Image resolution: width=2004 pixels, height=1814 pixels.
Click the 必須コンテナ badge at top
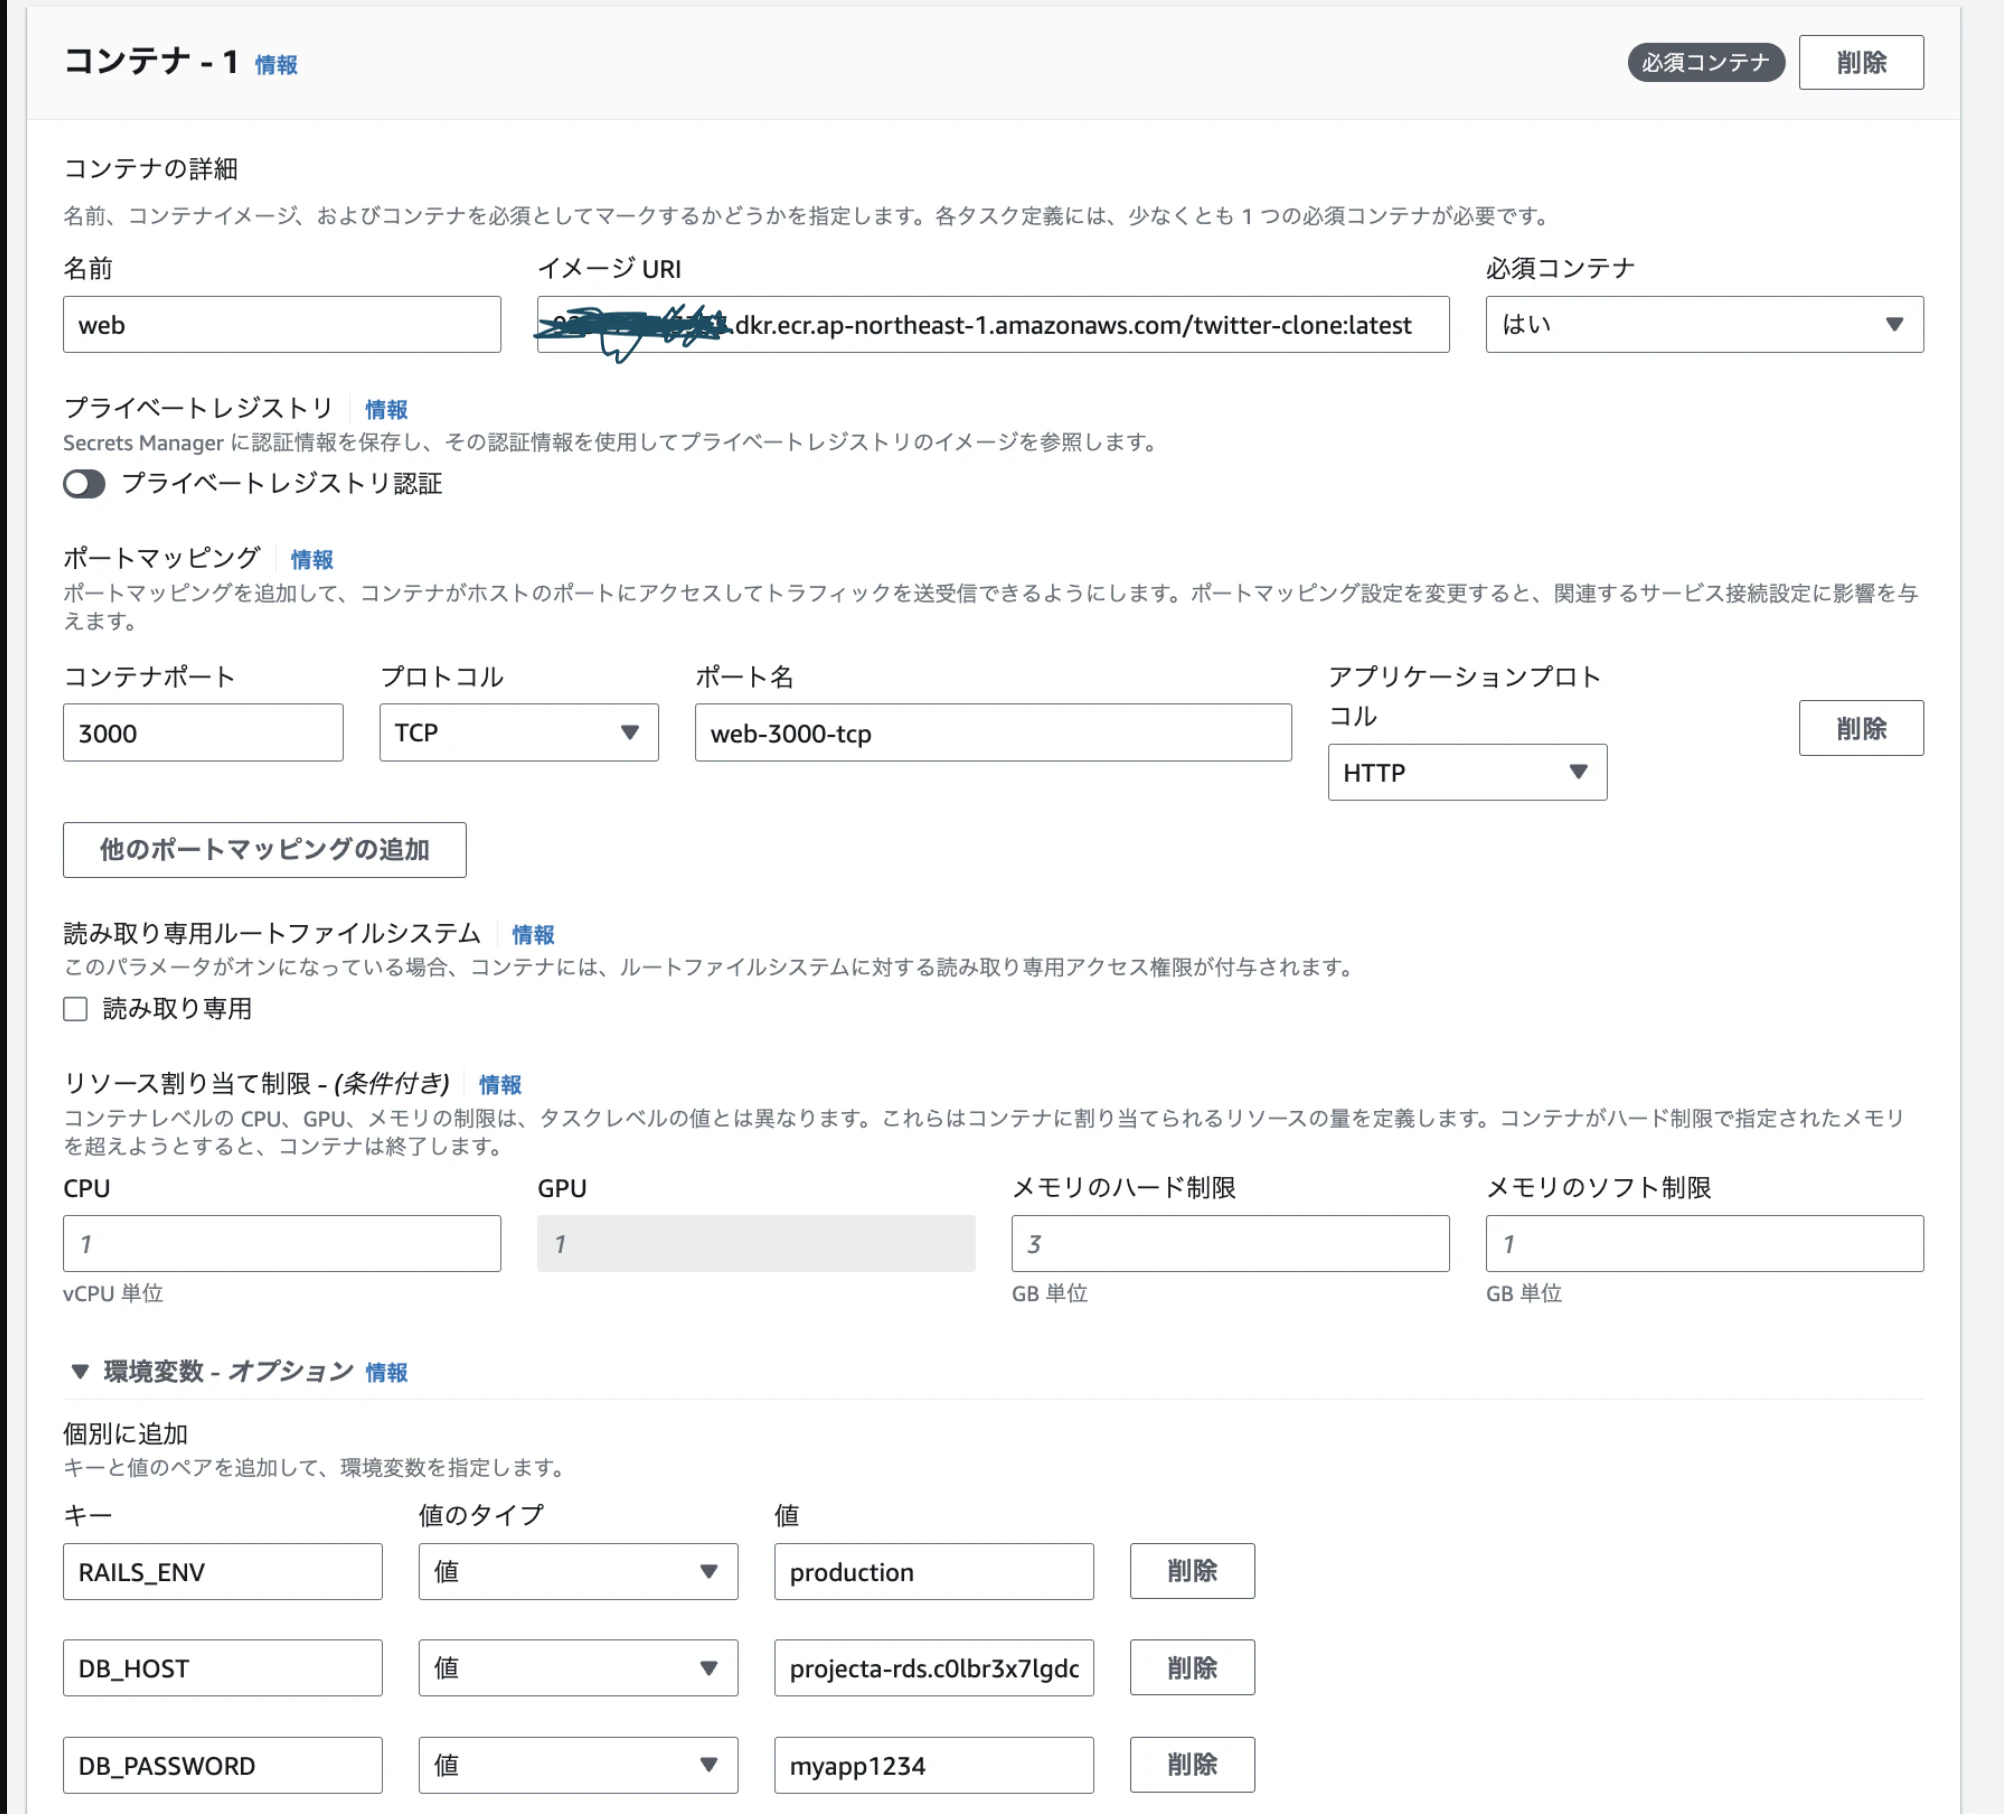(1706, 62)
